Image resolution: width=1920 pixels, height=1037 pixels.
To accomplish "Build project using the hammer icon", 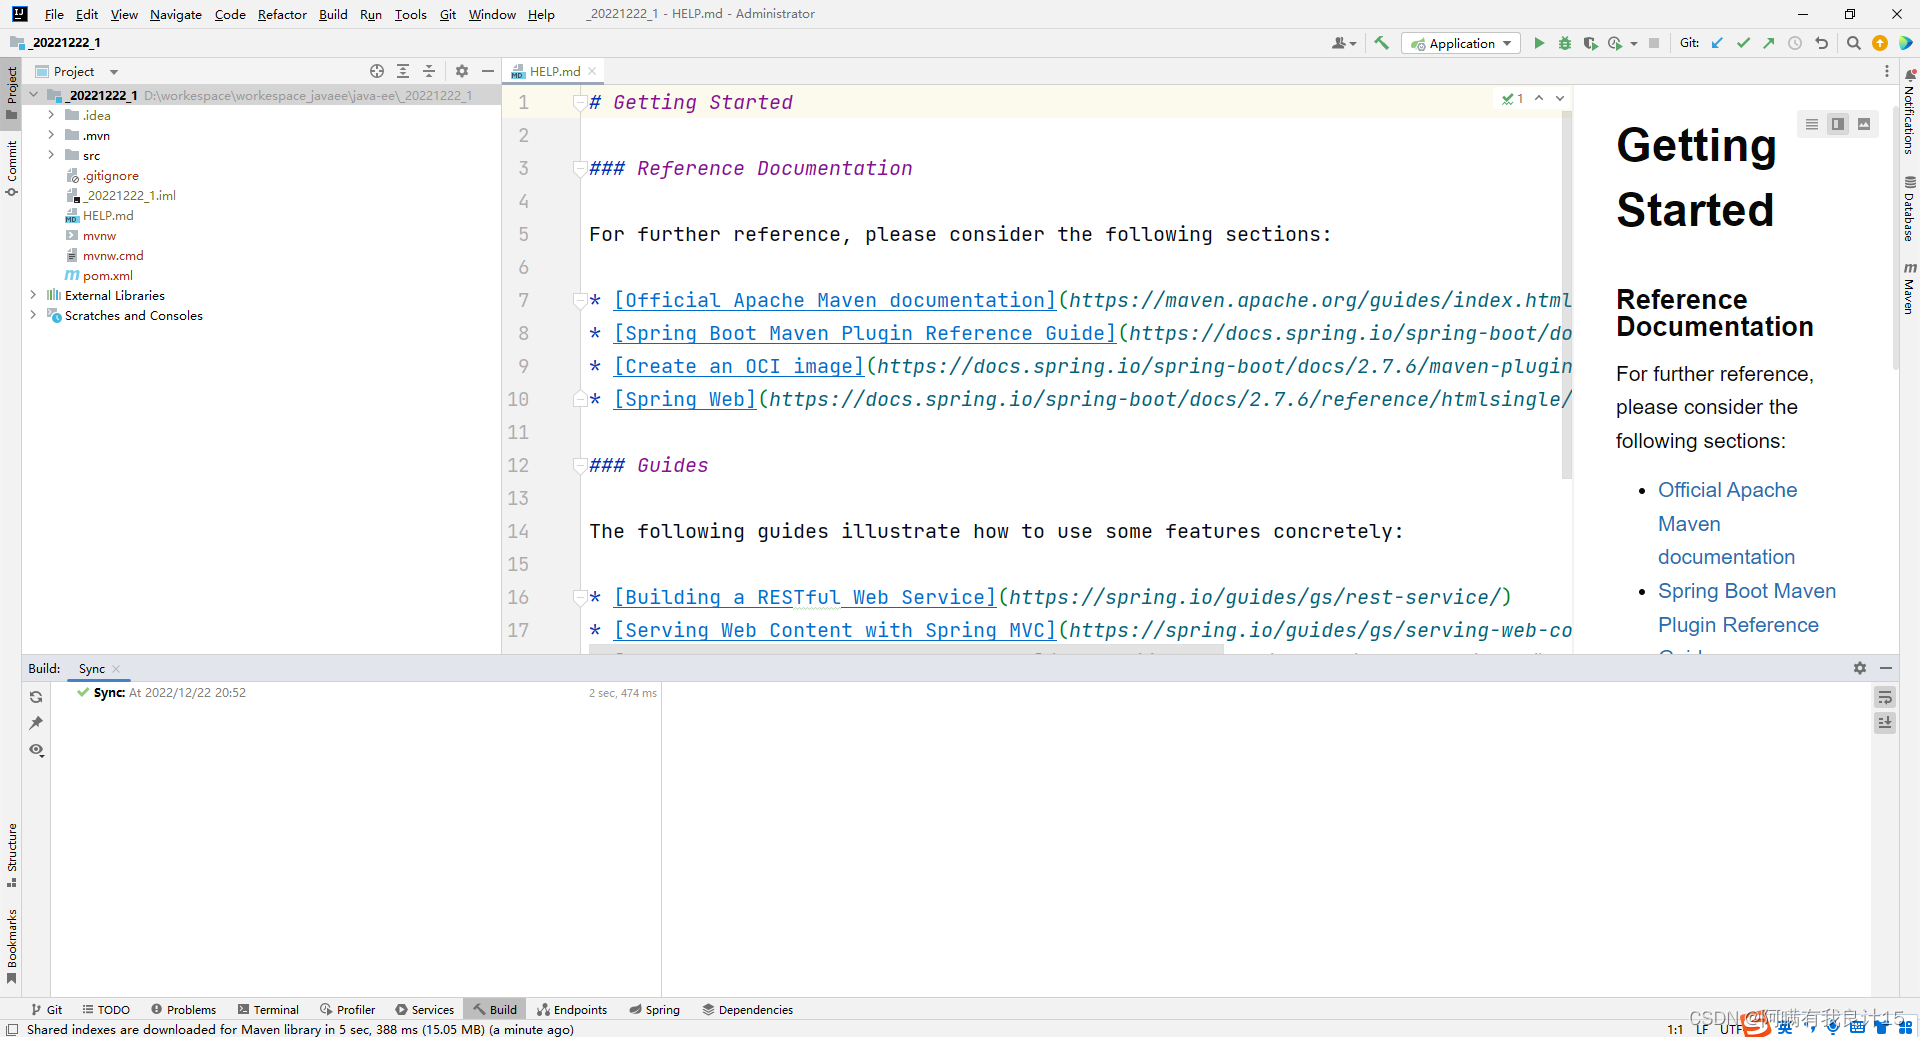I will pos(1382,43).
